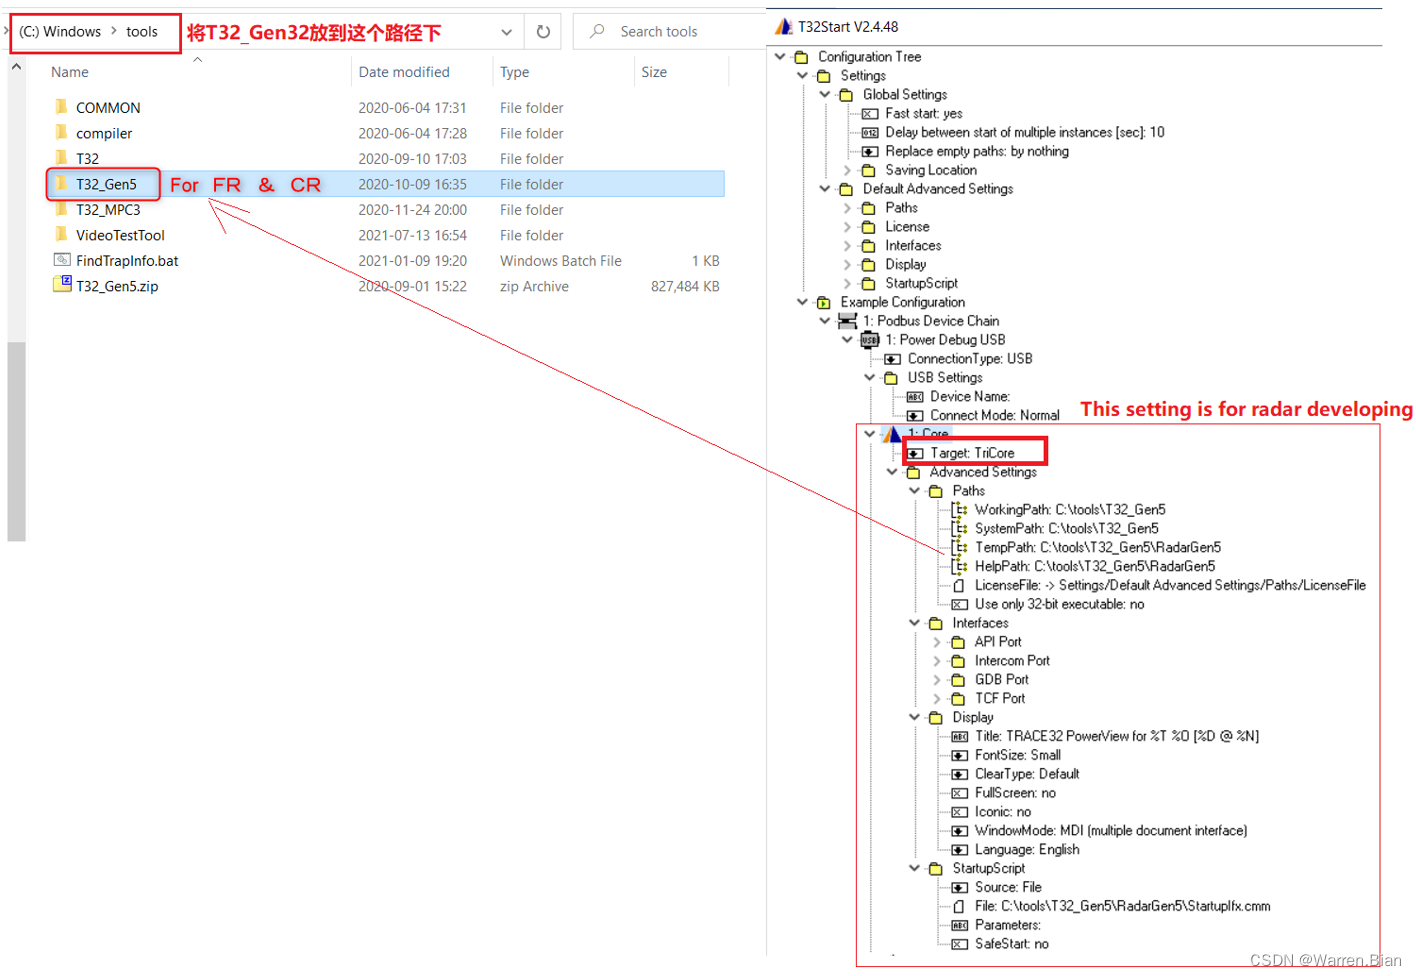Refresh the tools folder view
Viewport: 1416px width, 976px height.
pos(543,32)
